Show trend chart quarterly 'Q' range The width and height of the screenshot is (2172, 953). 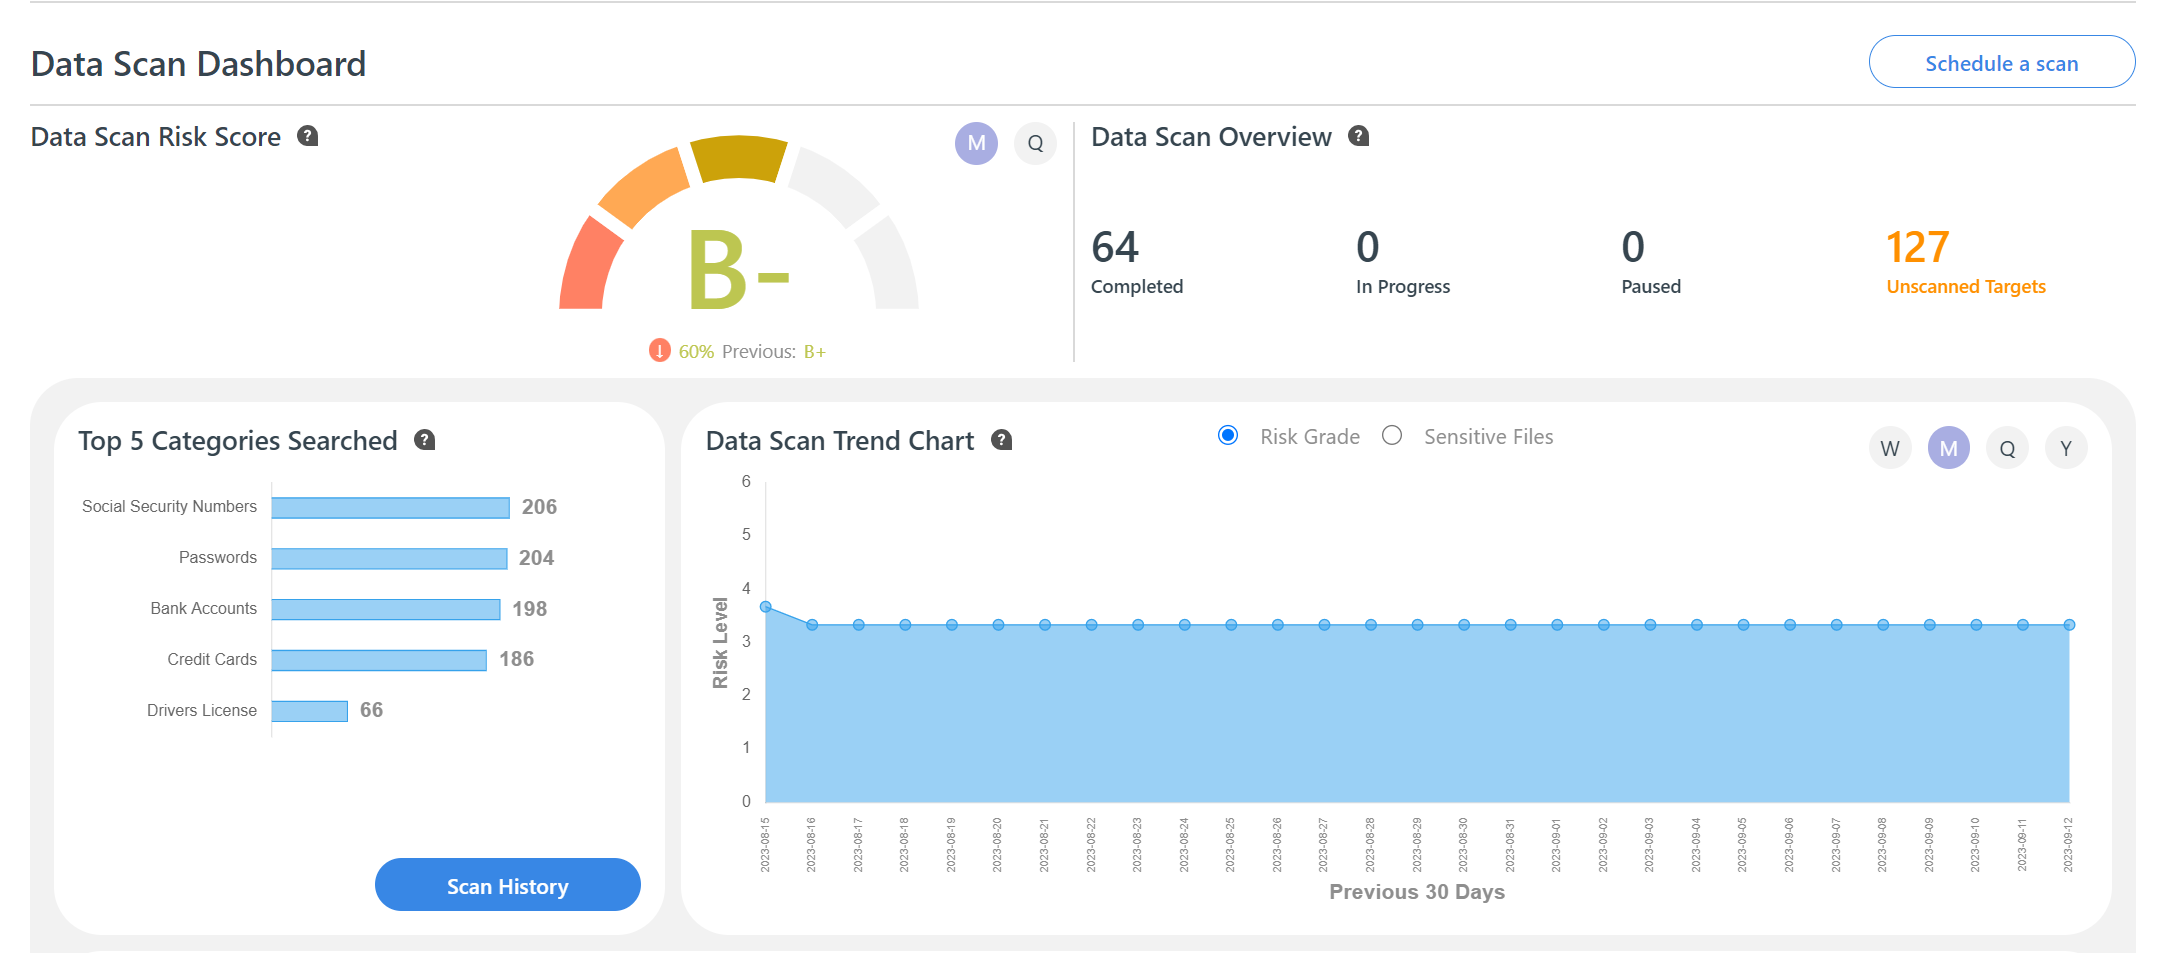point(2007,448)
